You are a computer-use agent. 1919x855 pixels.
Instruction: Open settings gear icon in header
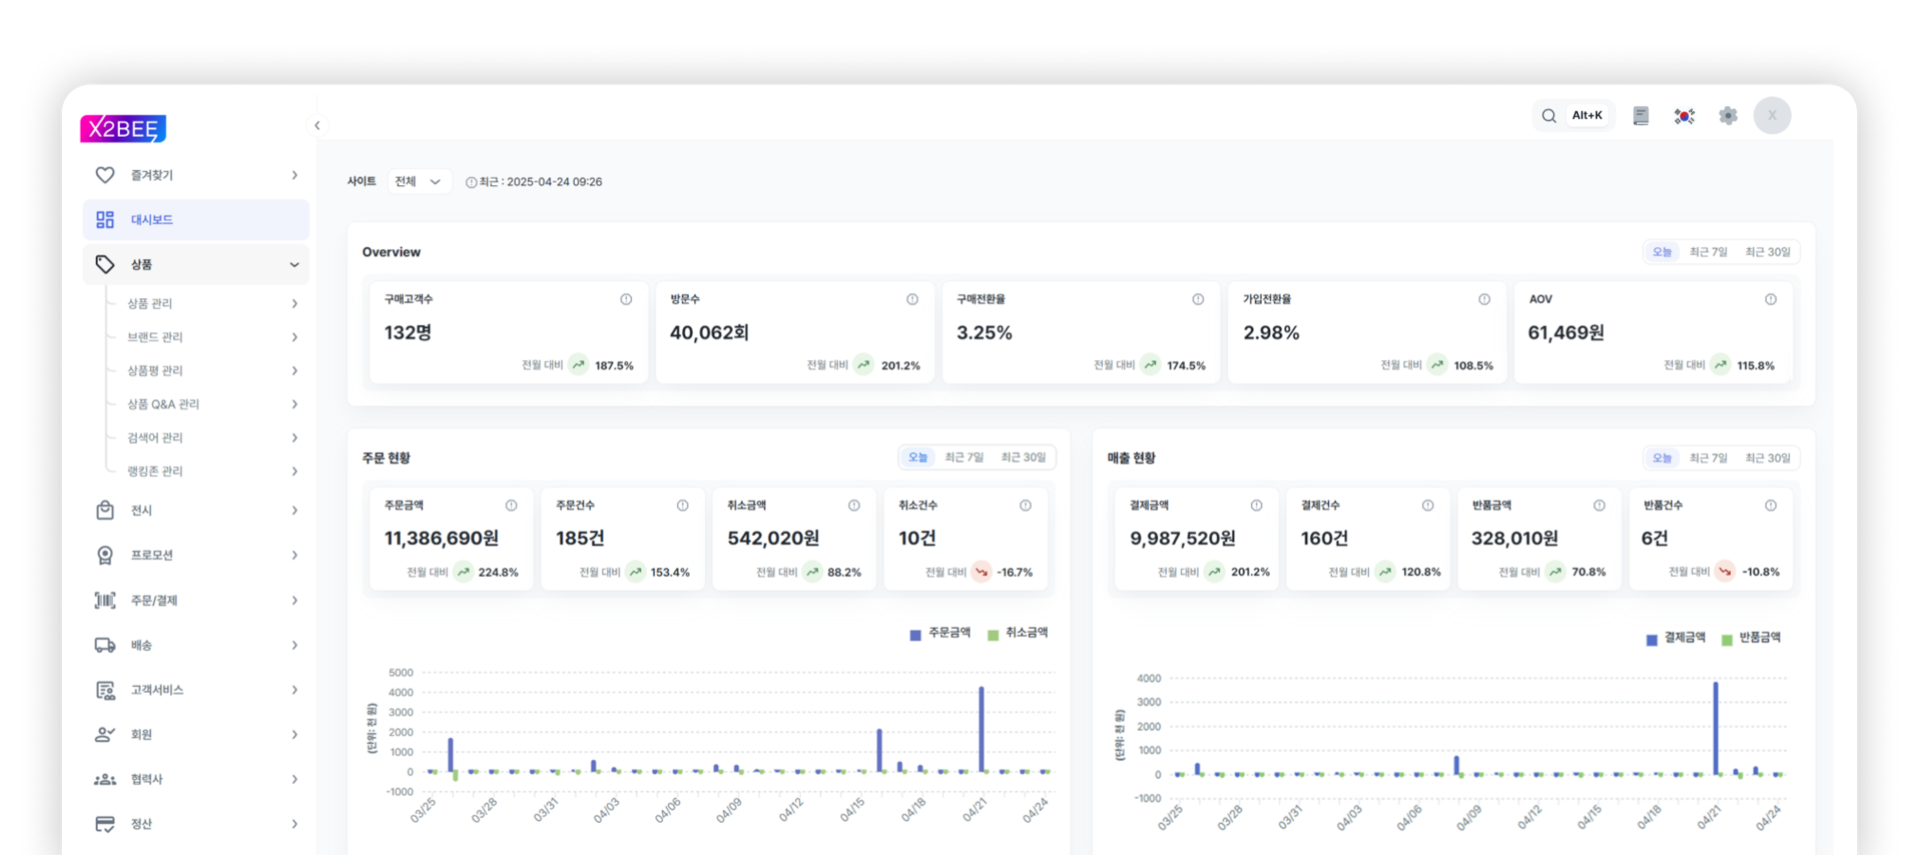click(x=1728, y=116)
